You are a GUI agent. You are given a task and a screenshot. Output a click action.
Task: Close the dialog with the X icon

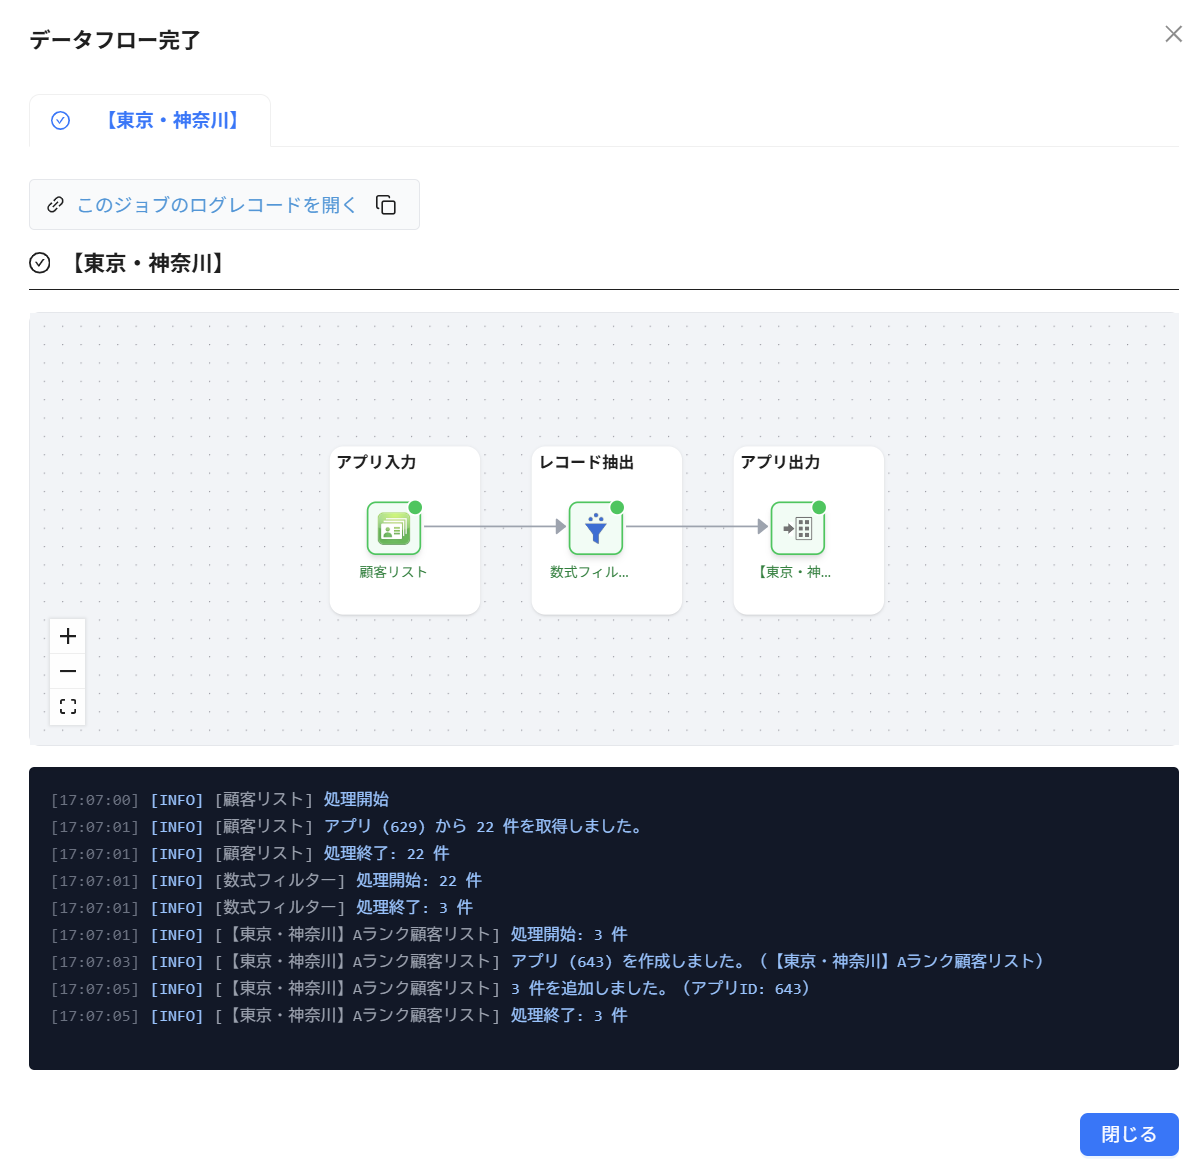(x=1174, y=34)
